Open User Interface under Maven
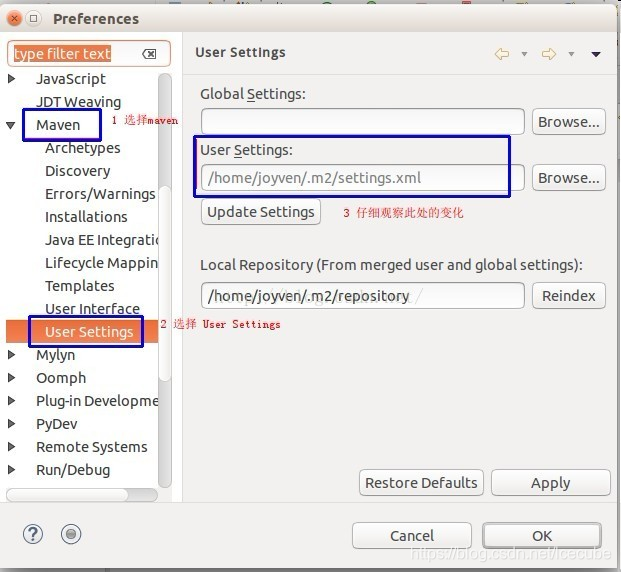 click(x=92, y=309)
